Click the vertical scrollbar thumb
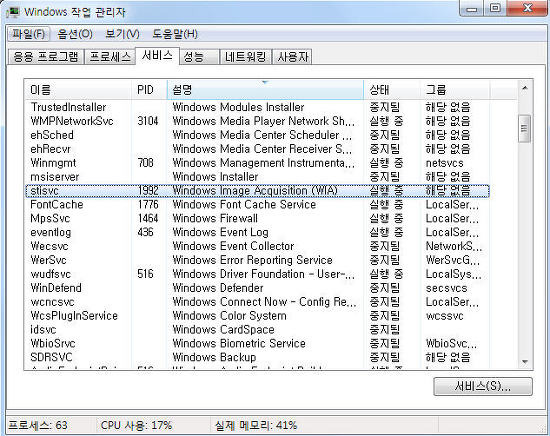Screen dimensions: 550x436 pos(525,128)
